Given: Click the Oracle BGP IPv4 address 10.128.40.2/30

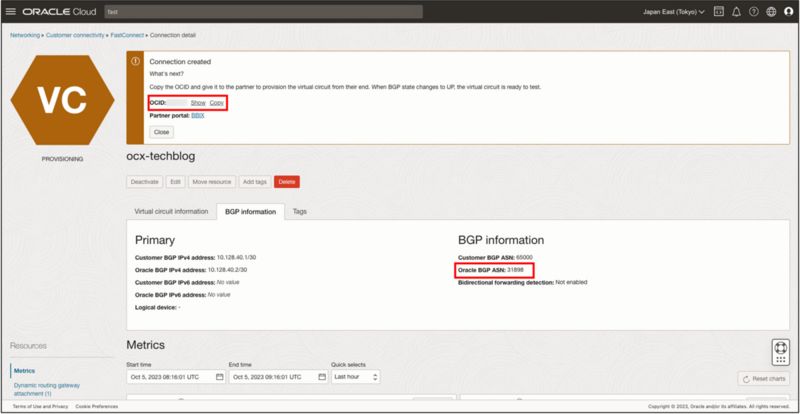Looking at the screenshot, I should [x=226, y=270].
